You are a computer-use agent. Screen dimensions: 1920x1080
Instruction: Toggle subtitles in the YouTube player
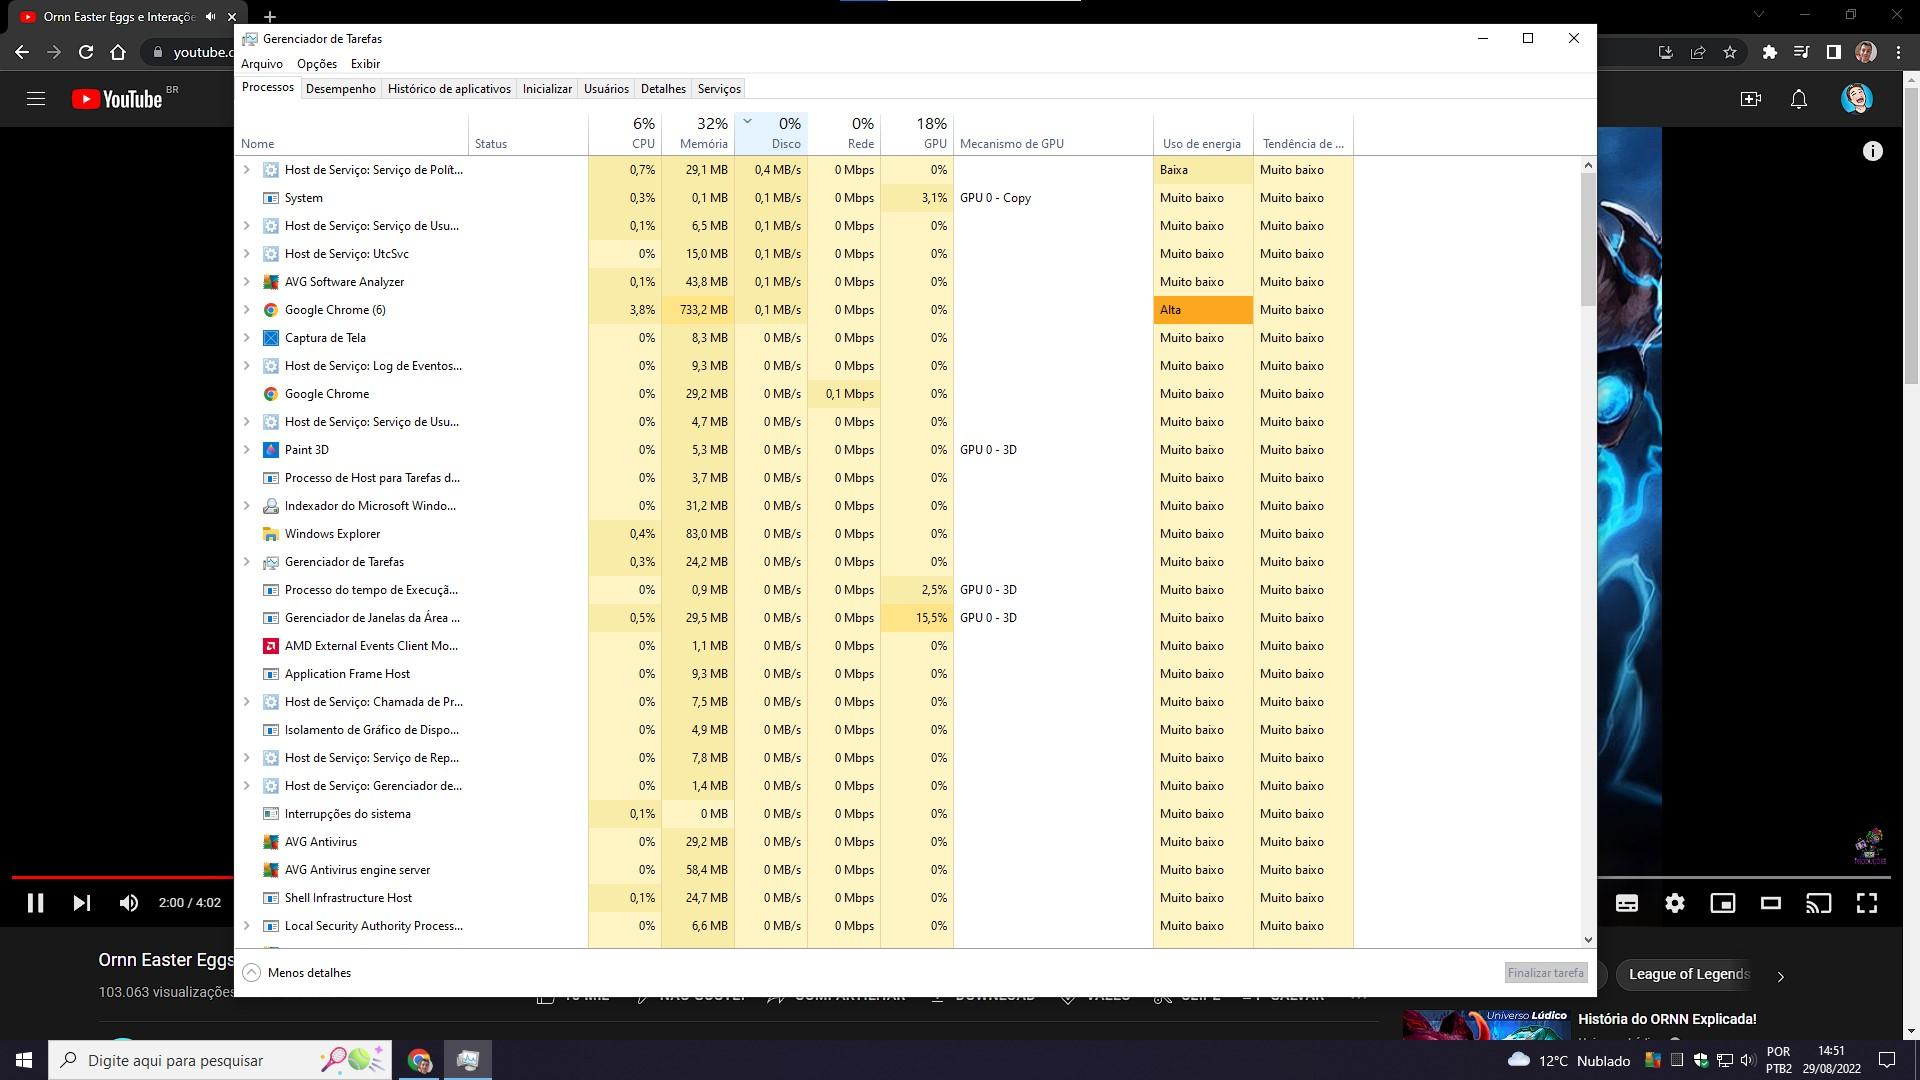1627,903
